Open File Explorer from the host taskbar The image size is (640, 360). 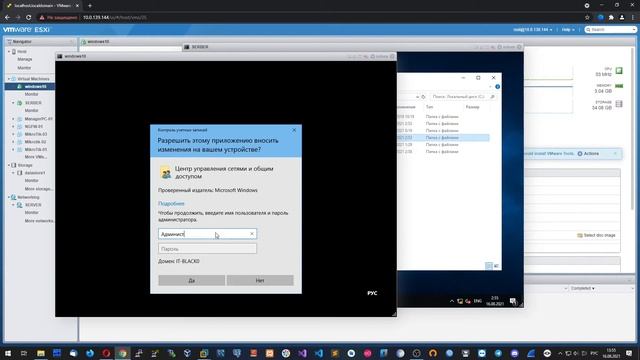point(41,353)
